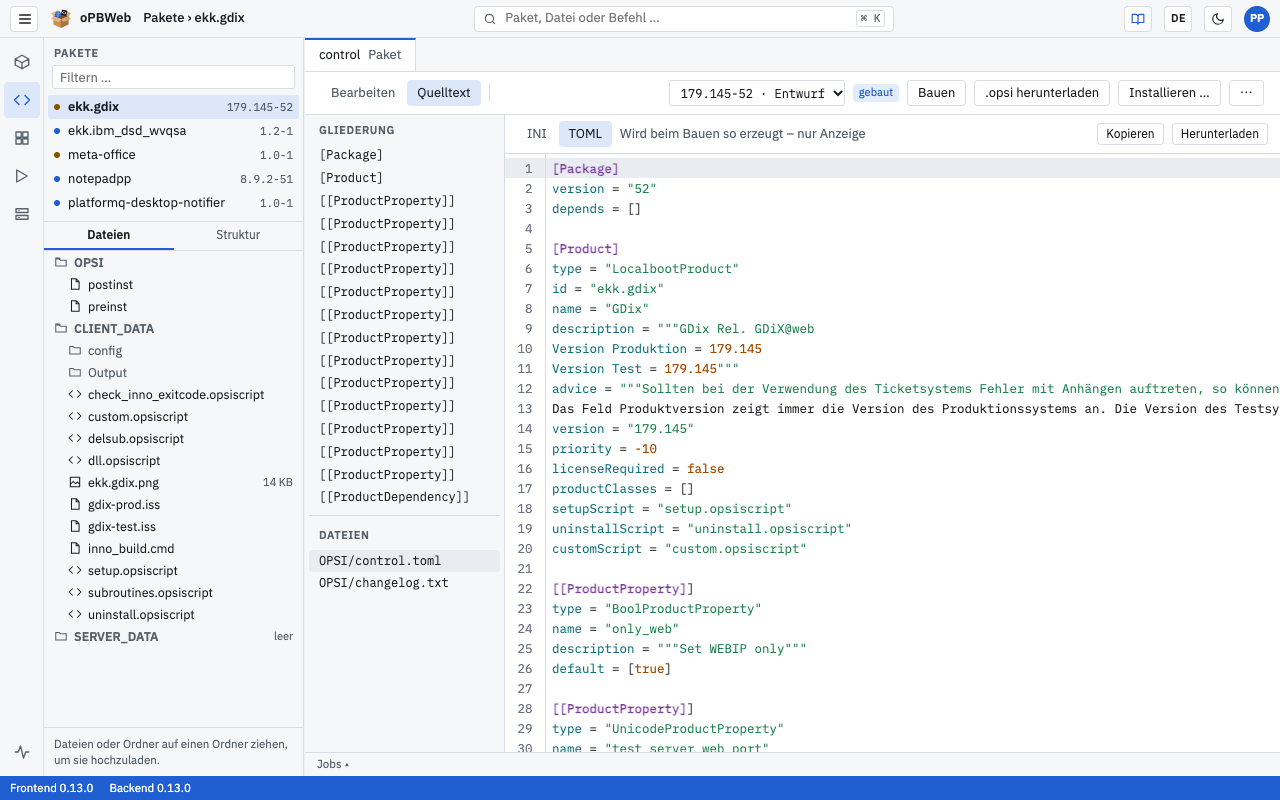Click the code icon beside dll.opsiscript

pos(75,460)
